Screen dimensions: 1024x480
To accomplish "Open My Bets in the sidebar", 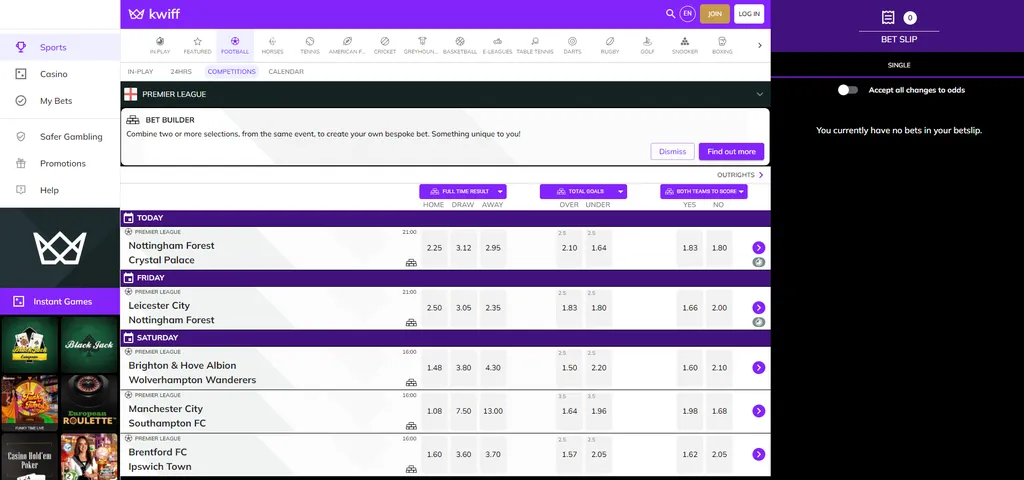I will click(60, 101).
